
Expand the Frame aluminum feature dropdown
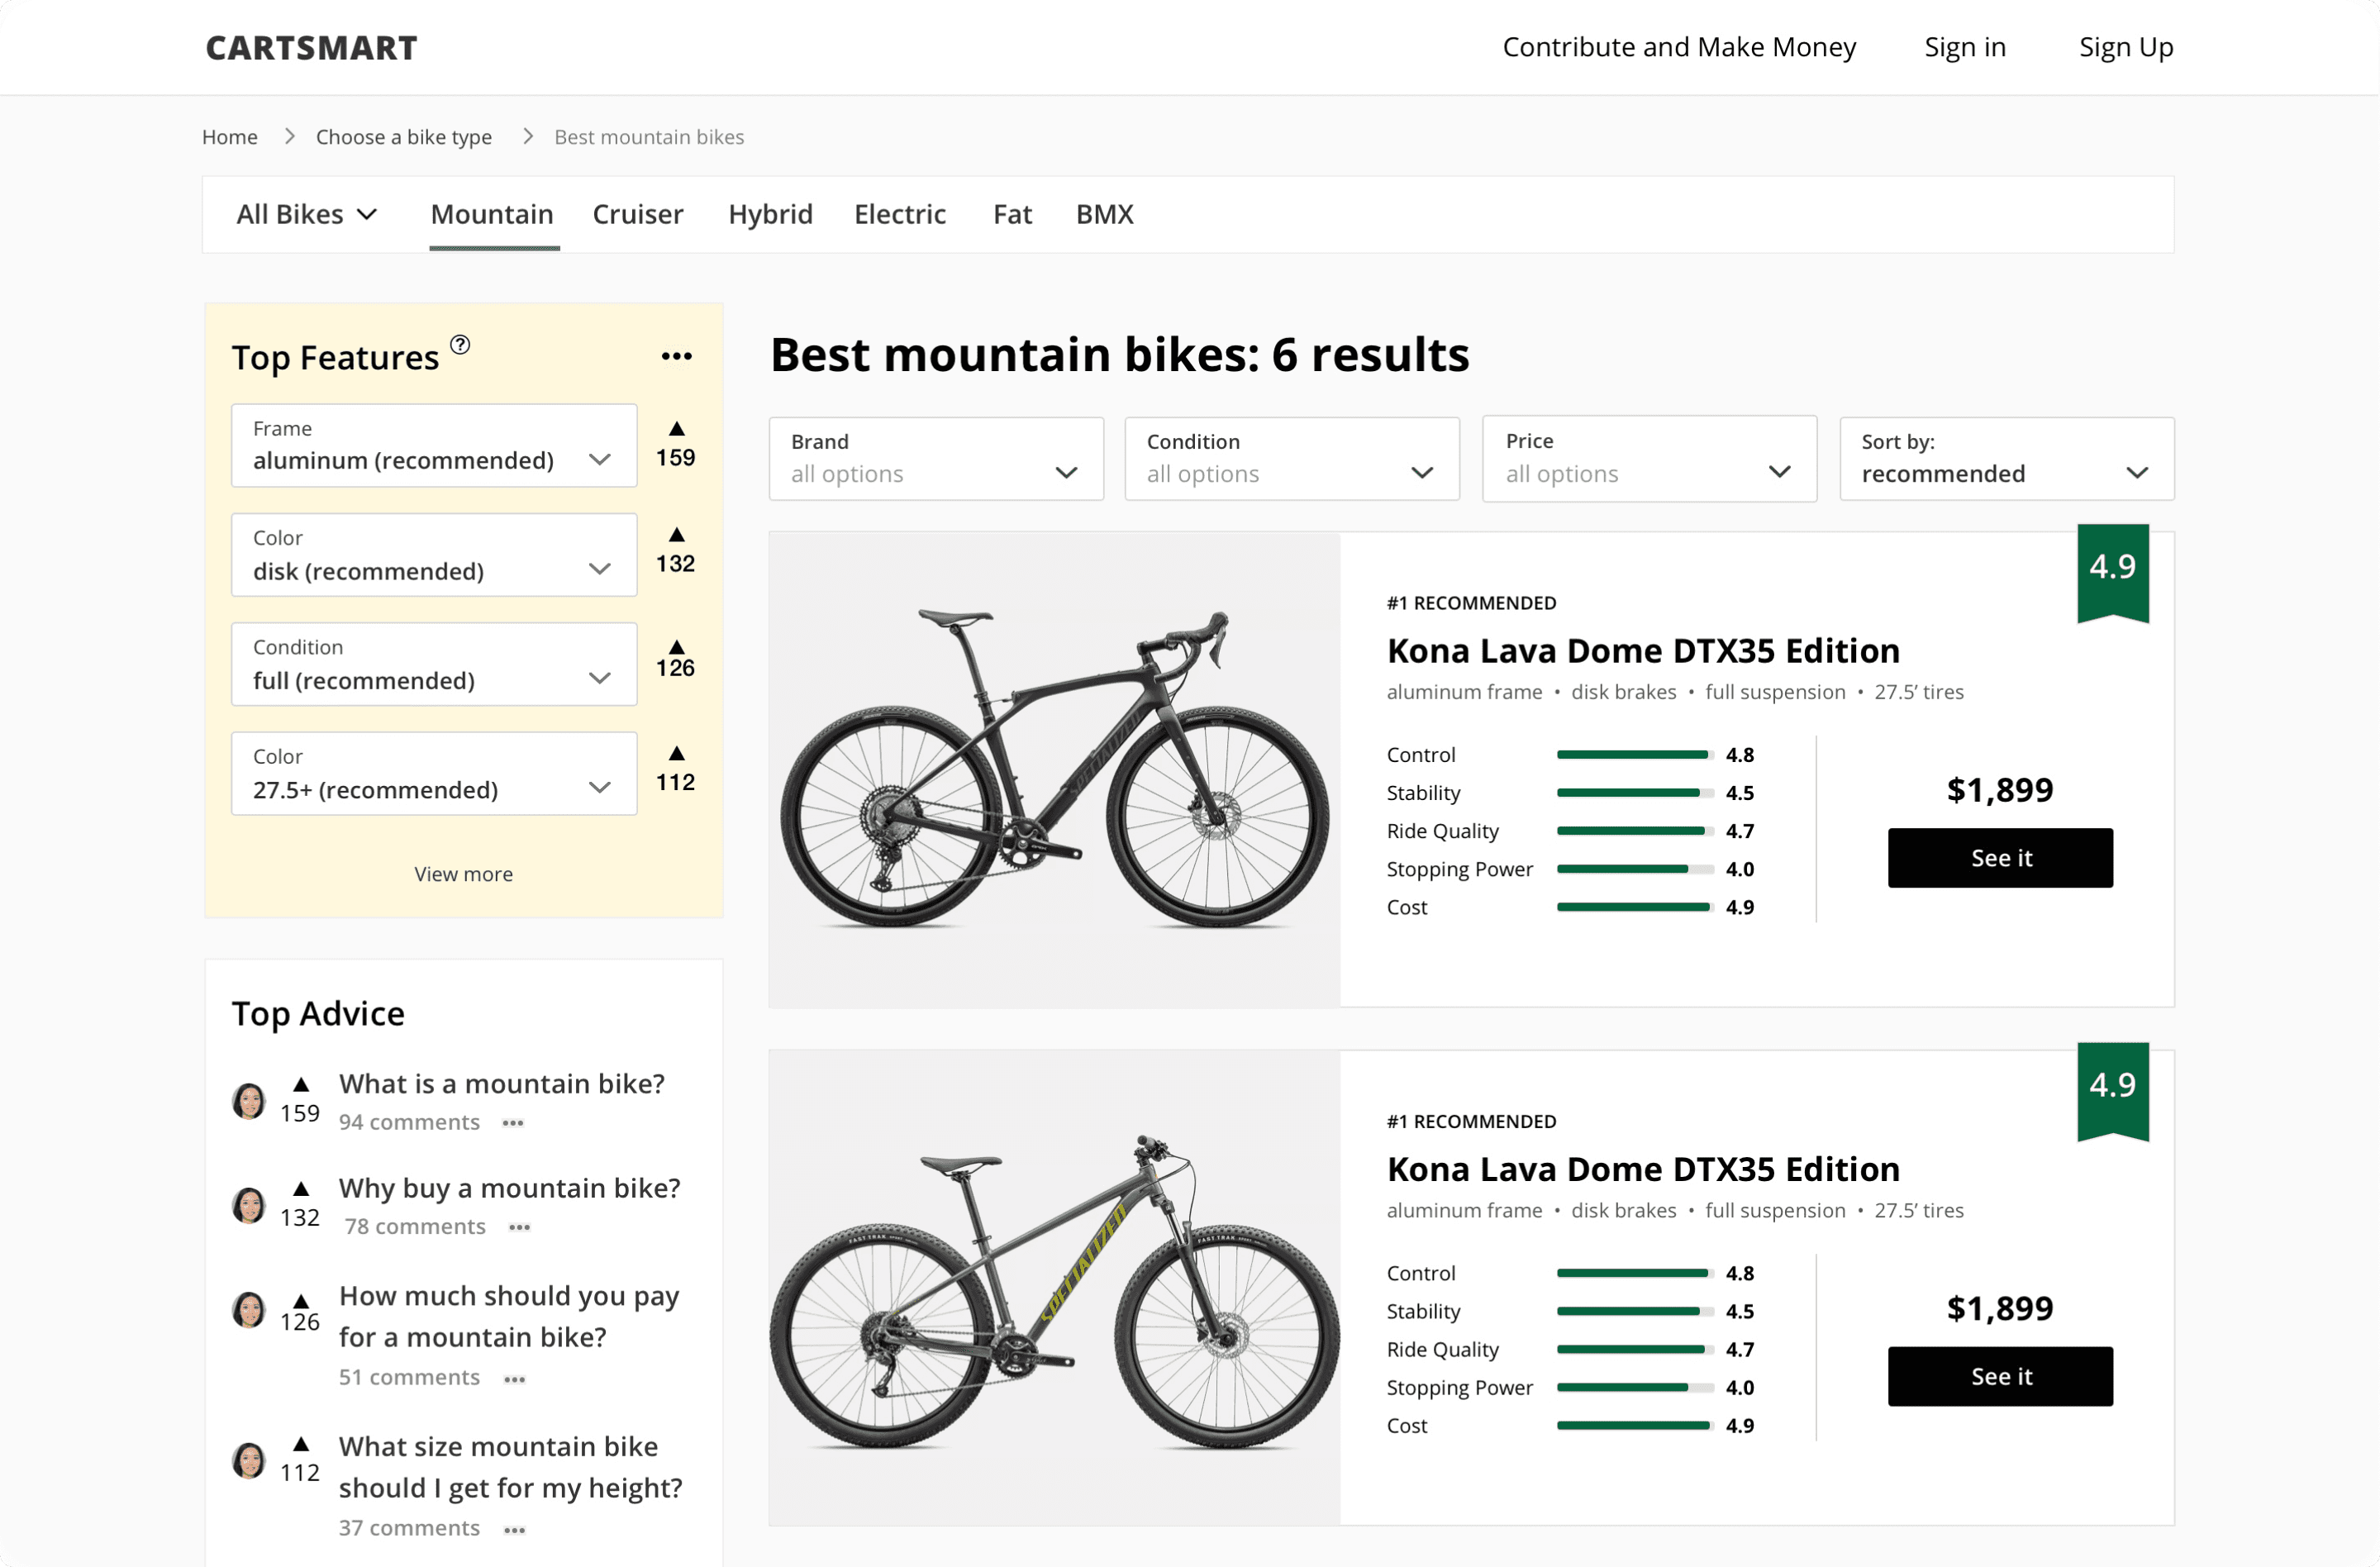tap(434, 446)
